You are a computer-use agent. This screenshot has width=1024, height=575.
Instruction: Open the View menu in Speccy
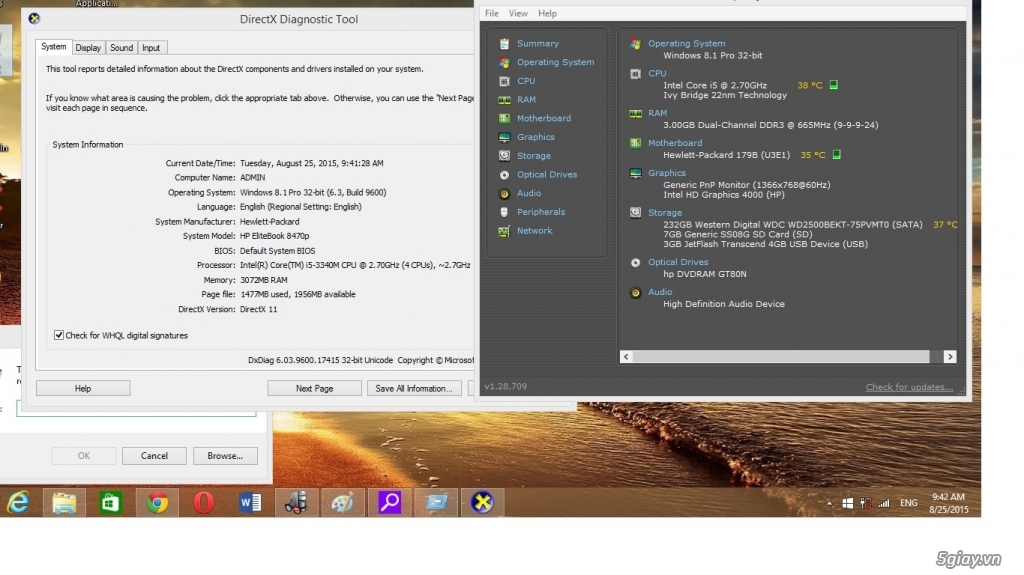tap(518, 13)
